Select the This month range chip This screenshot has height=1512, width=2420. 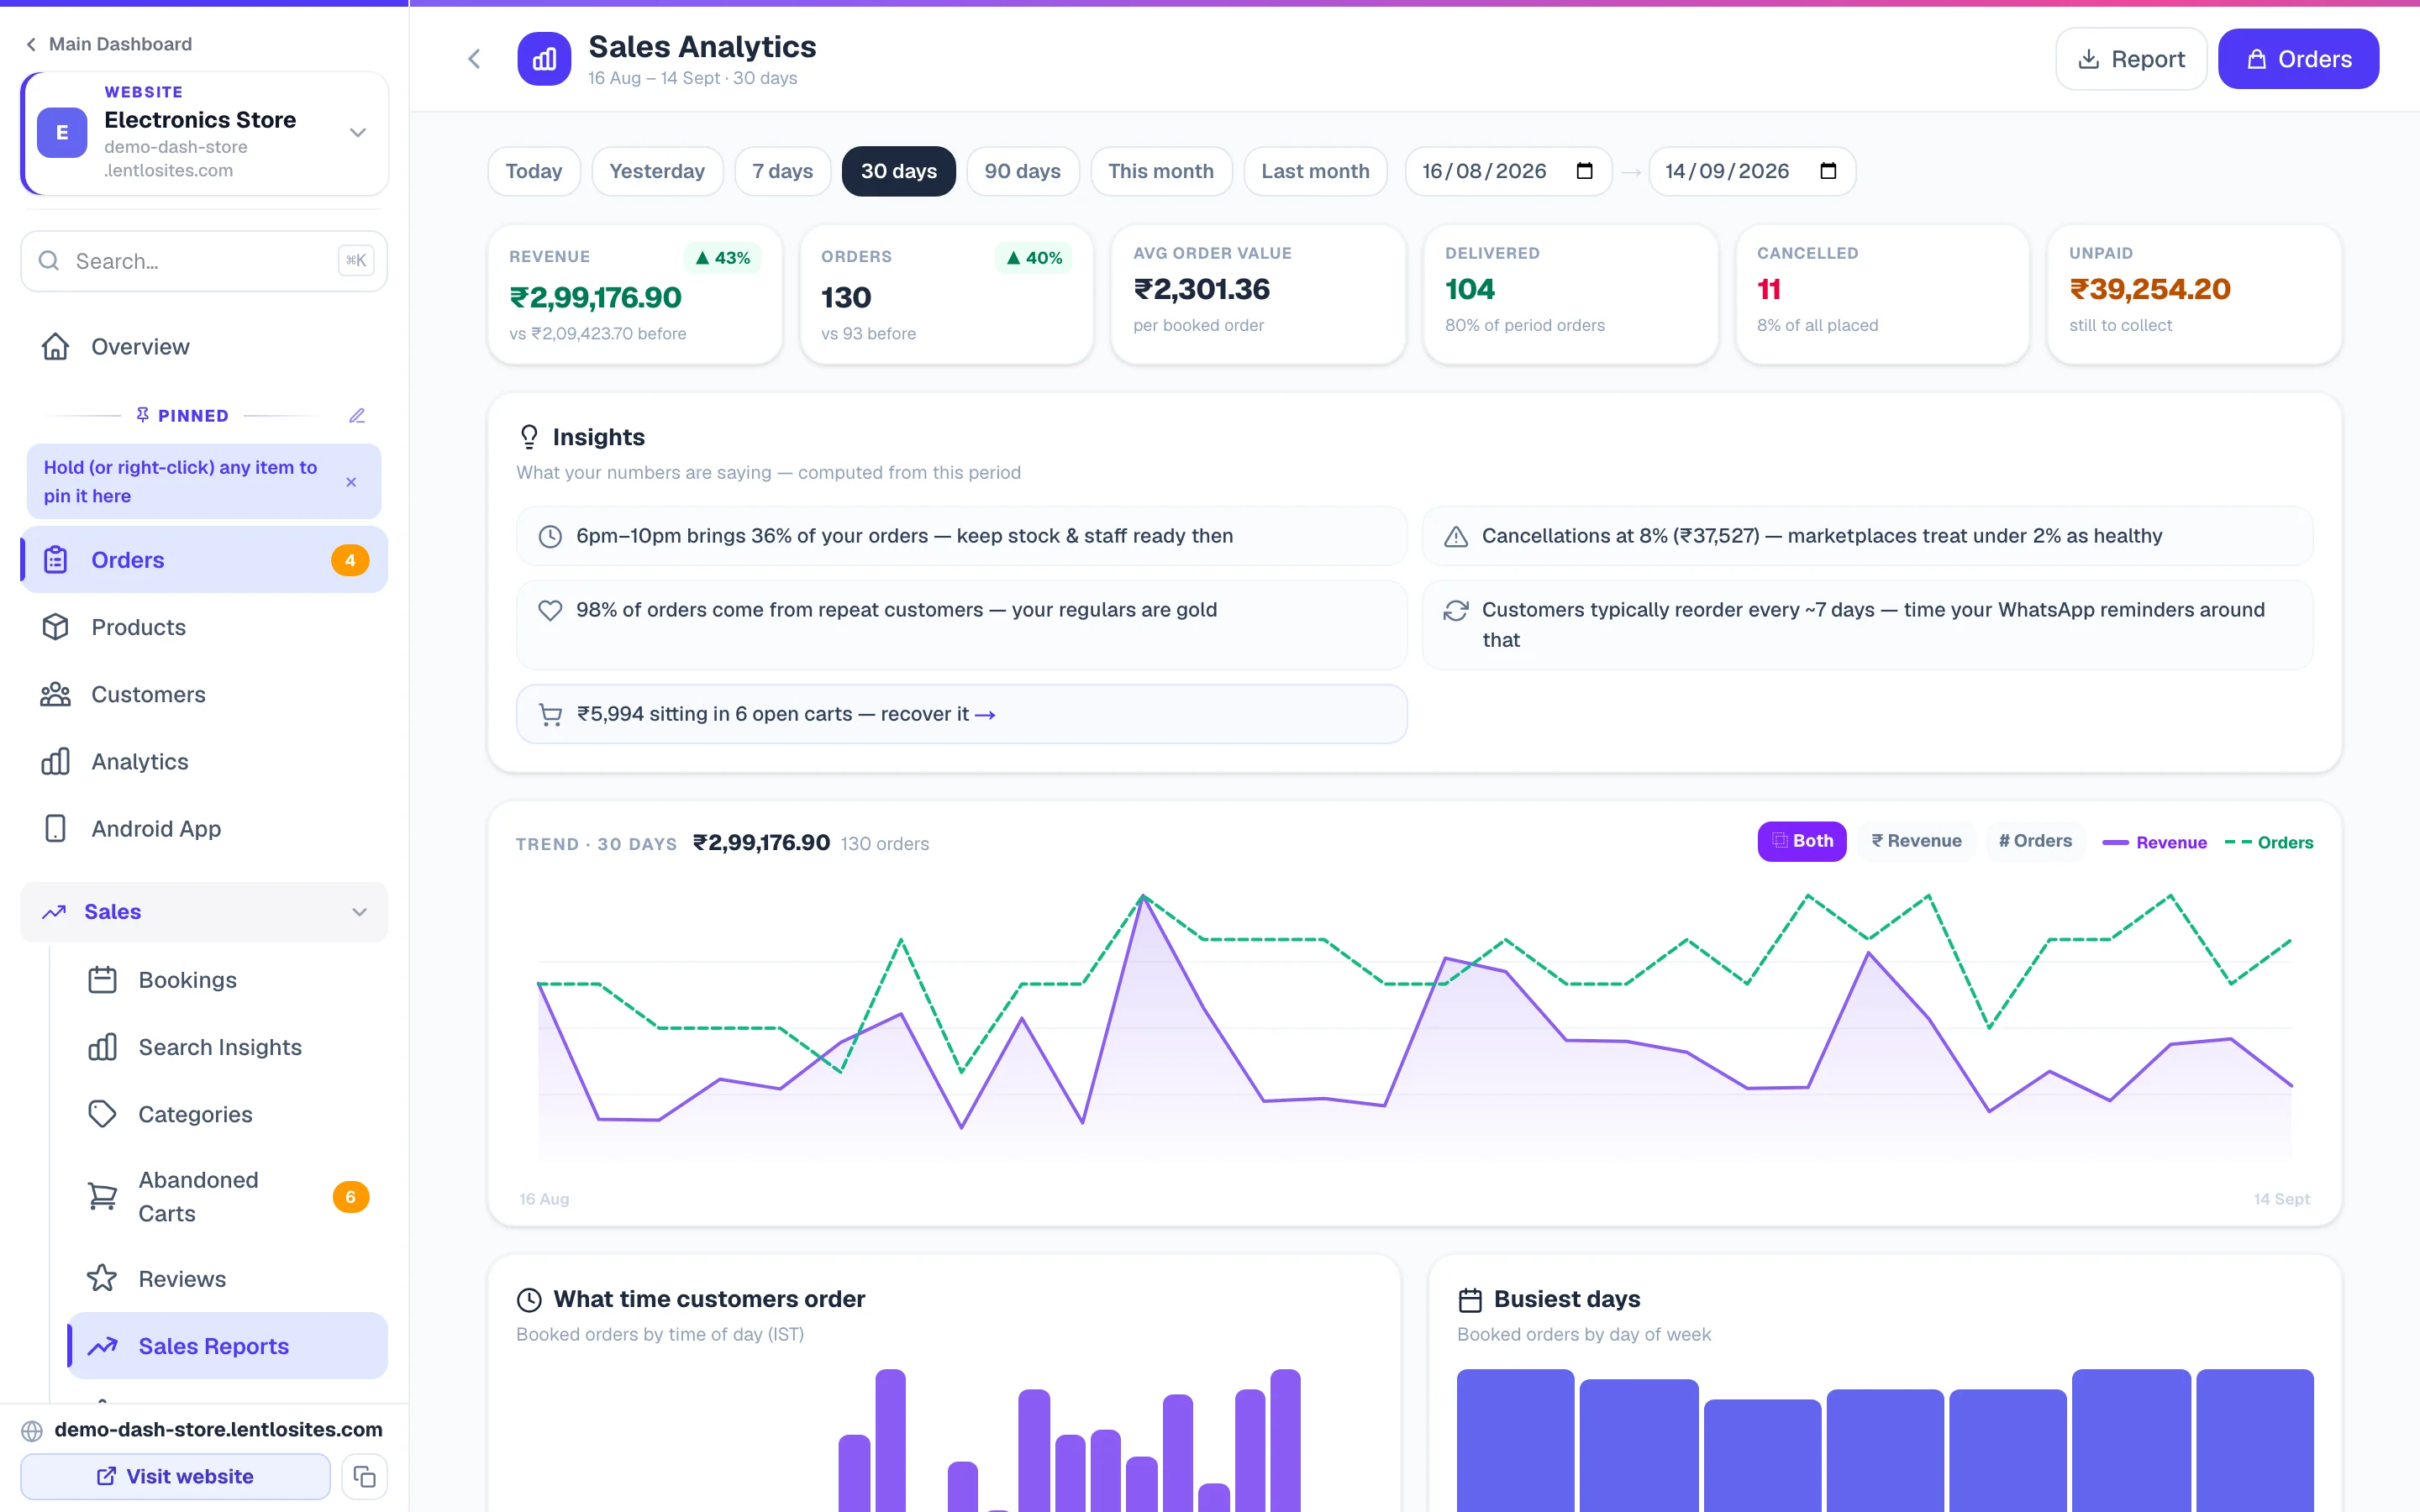[x=1161, y=171]
